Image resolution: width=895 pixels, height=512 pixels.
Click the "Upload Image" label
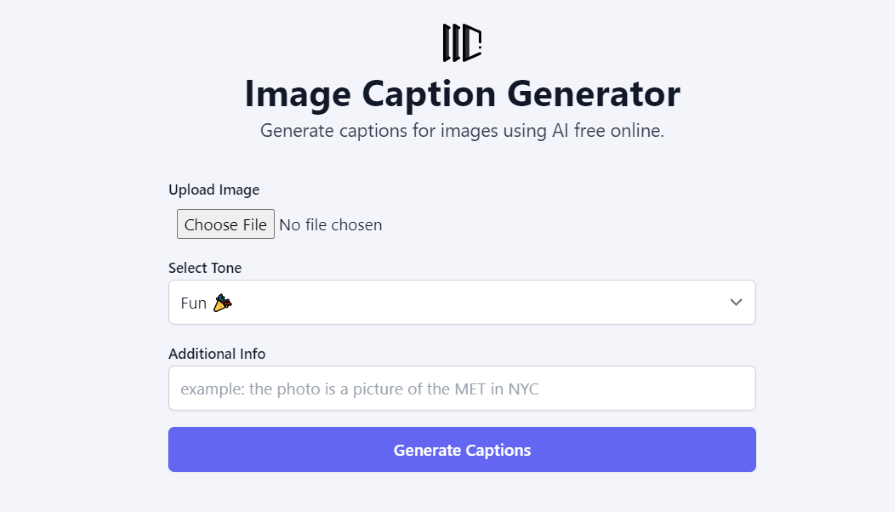(x=213, y=190)
